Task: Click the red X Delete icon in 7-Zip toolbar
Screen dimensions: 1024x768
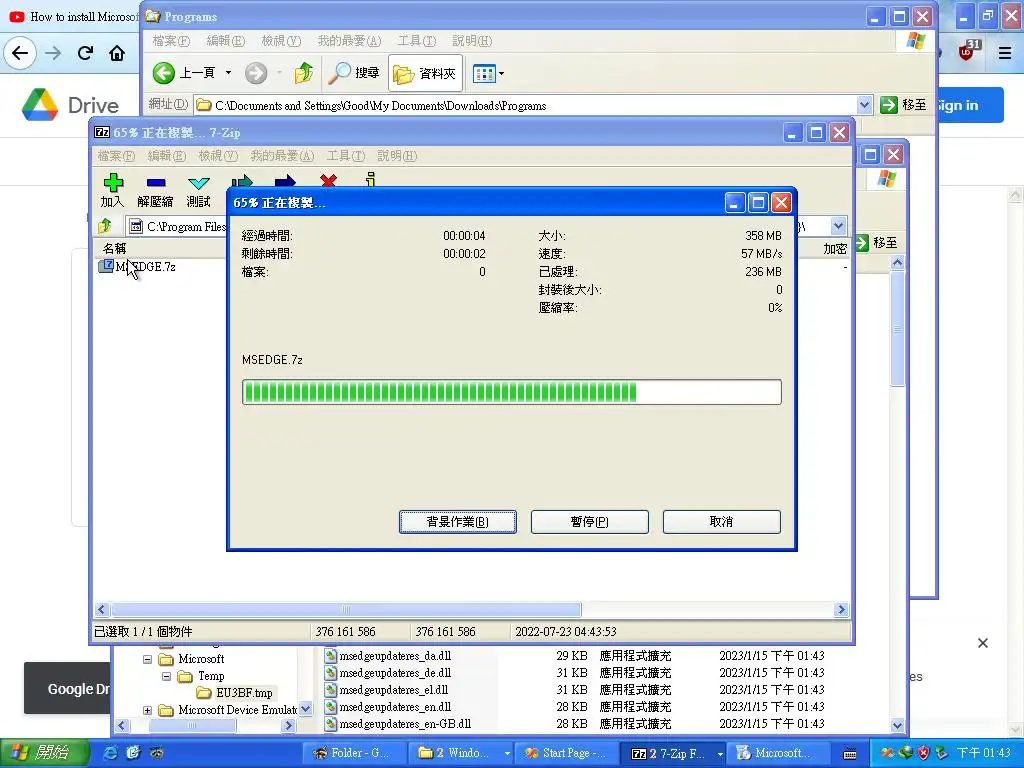Action: pyautogui.click(x=328, y=180)
